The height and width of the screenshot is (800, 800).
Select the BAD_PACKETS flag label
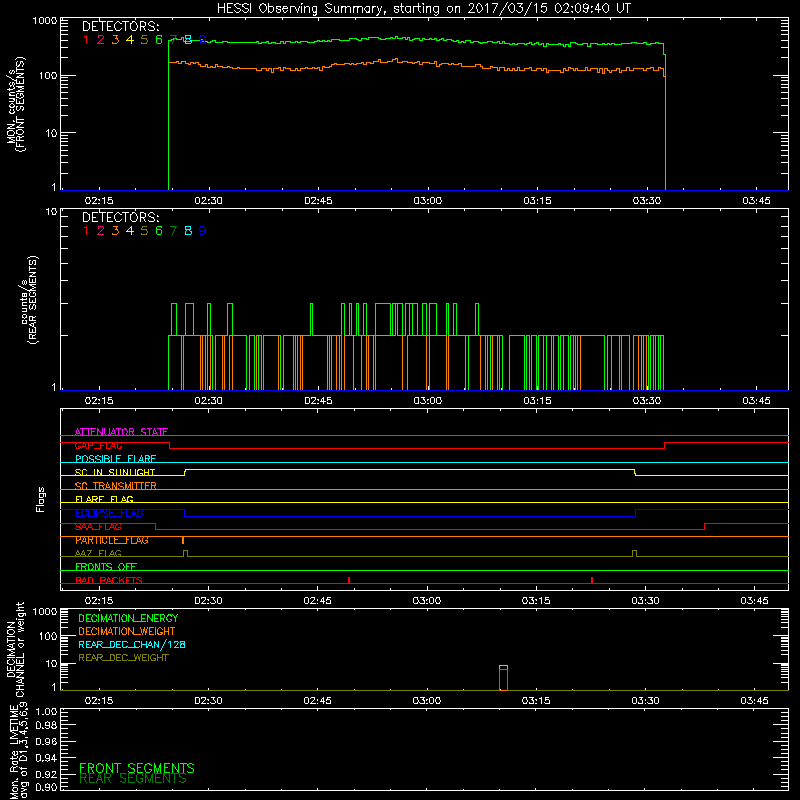(x=109, y=580)
